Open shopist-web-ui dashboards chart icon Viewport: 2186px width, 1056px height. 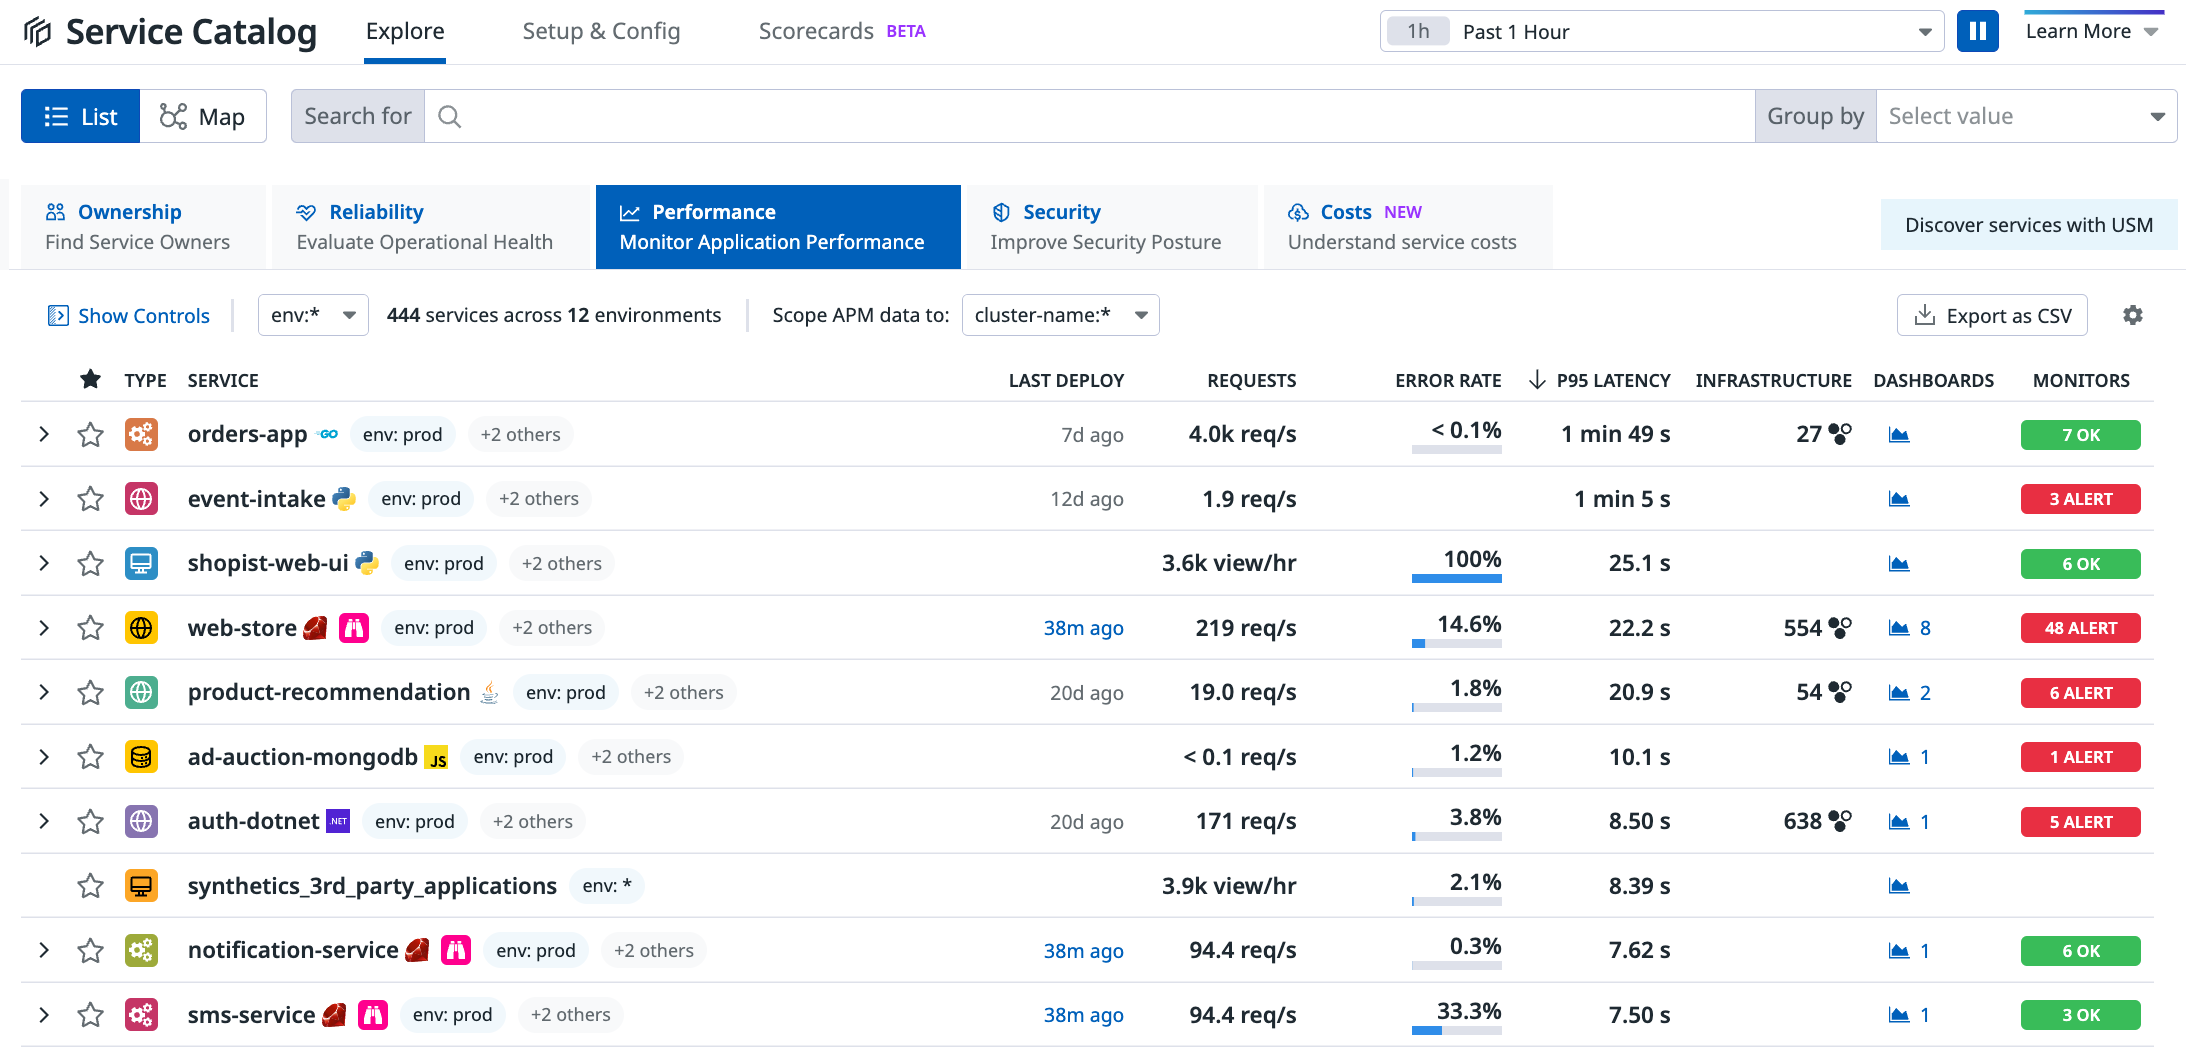[1899, 563]
